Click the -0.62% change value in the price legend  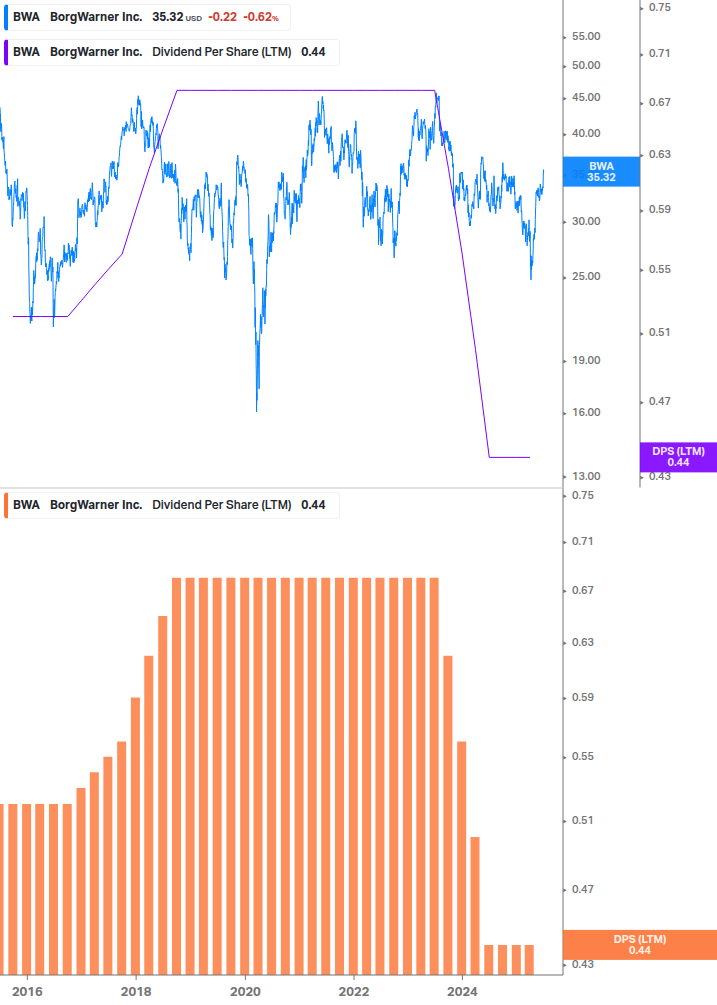(261, 17)
